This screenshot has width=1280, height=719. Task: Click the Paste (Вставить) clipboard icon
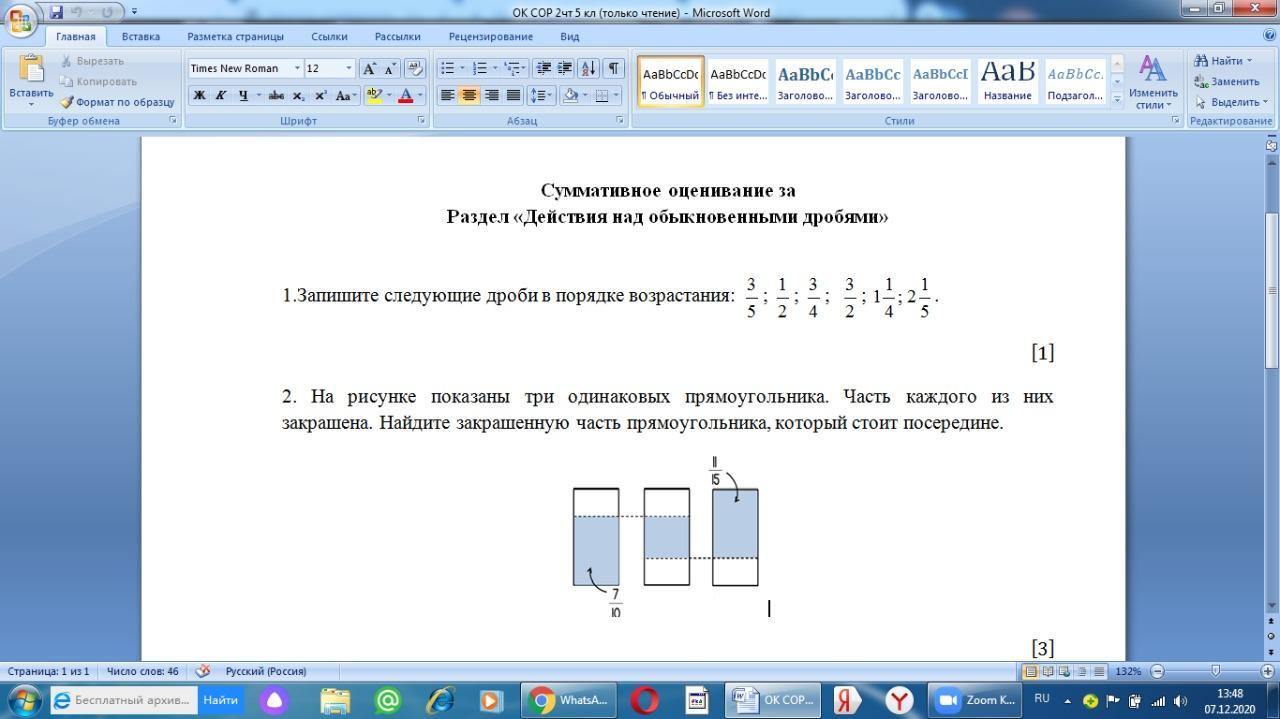click(31, 70)
